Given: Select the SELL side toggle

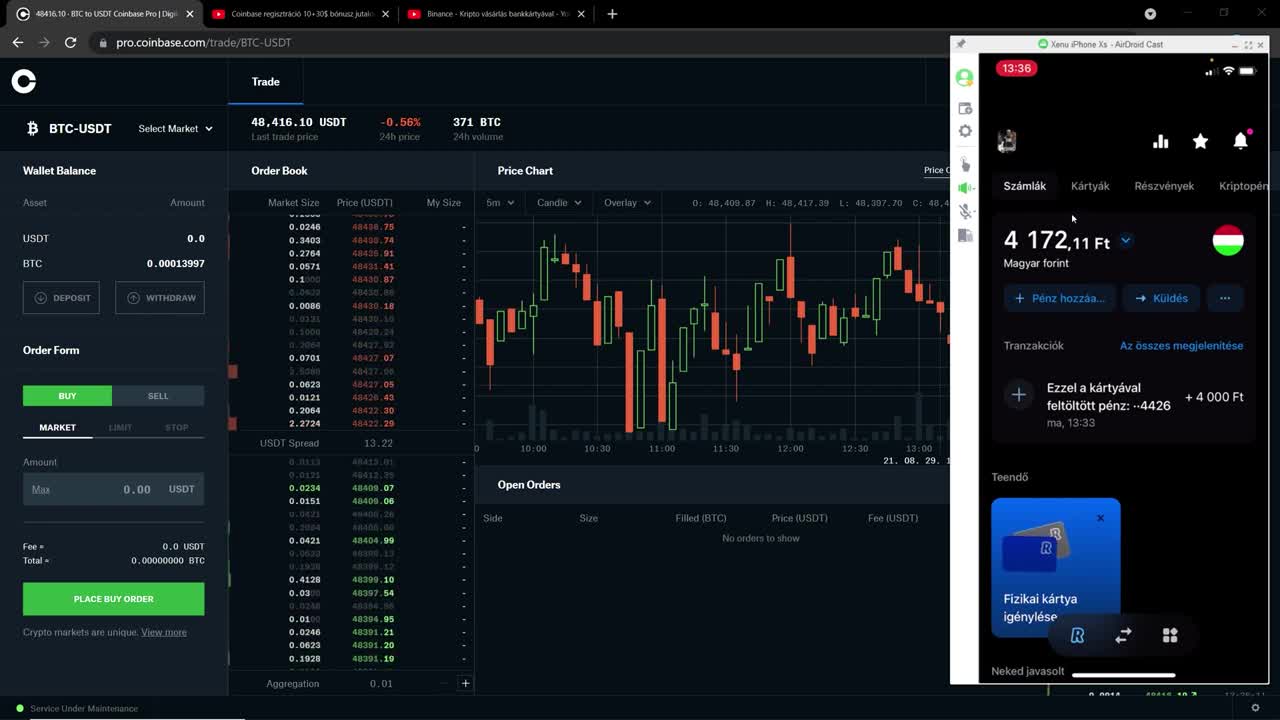Looking at the screenshot, I should click(158, 396).
